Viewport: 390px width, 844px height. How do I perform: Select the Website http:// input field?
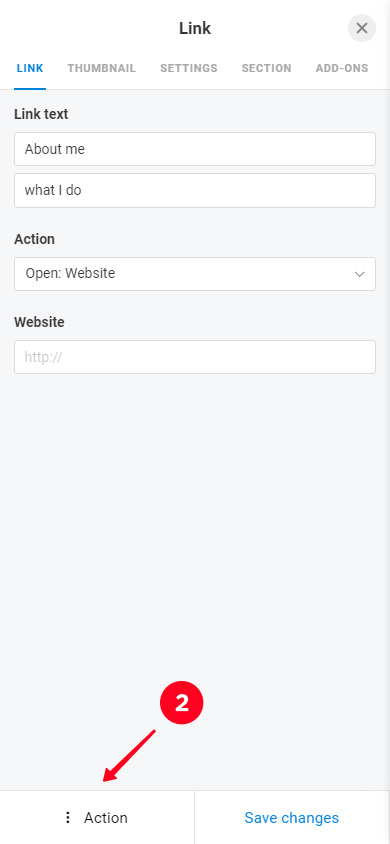pyautogui.click(x=195, y=357)
